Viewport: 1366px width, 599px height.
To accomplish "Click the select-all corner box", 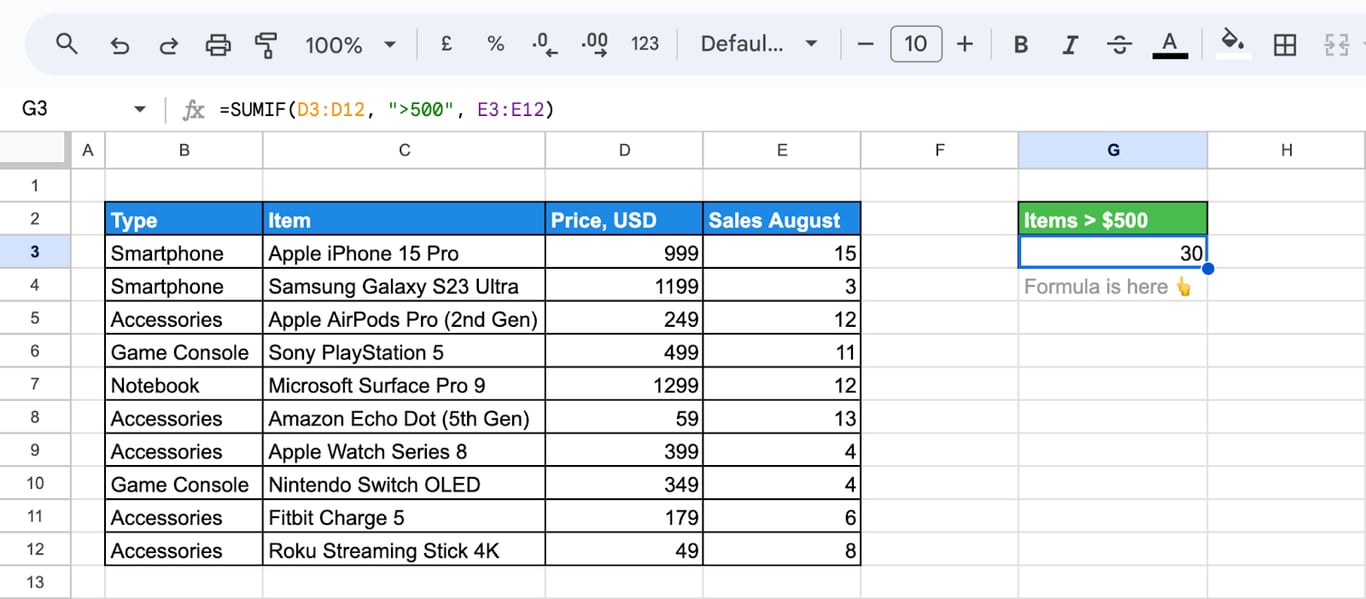I will pos(35,150).
